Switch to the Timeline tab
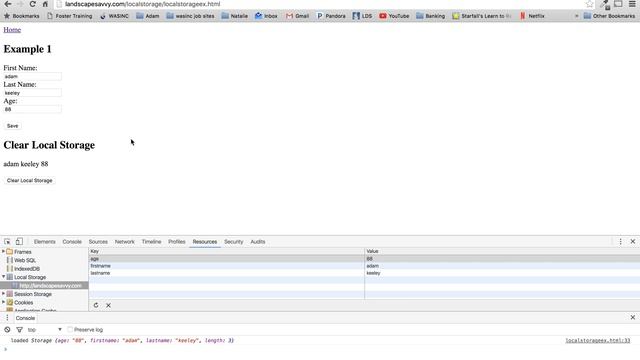Viewport: 640px width, 360px height. click(151, 242)
